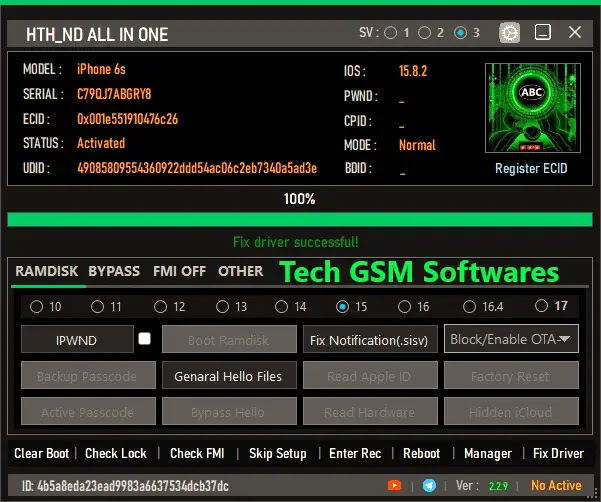Expand the Block/Enable OTA dropdown
The image size is (601, 502).
click(x=511, y=339)
